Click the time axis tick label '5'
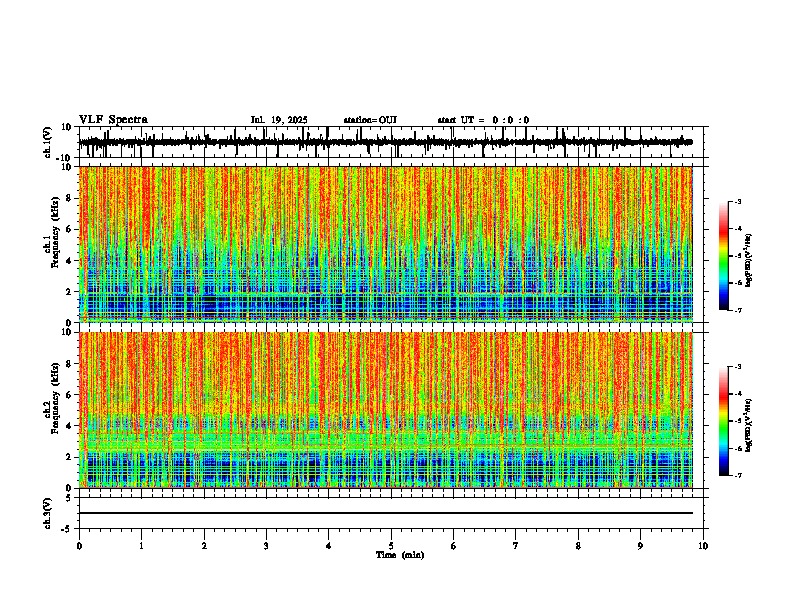Image resolution: width=792 pixels, height=612 pixels. (391, 546)
